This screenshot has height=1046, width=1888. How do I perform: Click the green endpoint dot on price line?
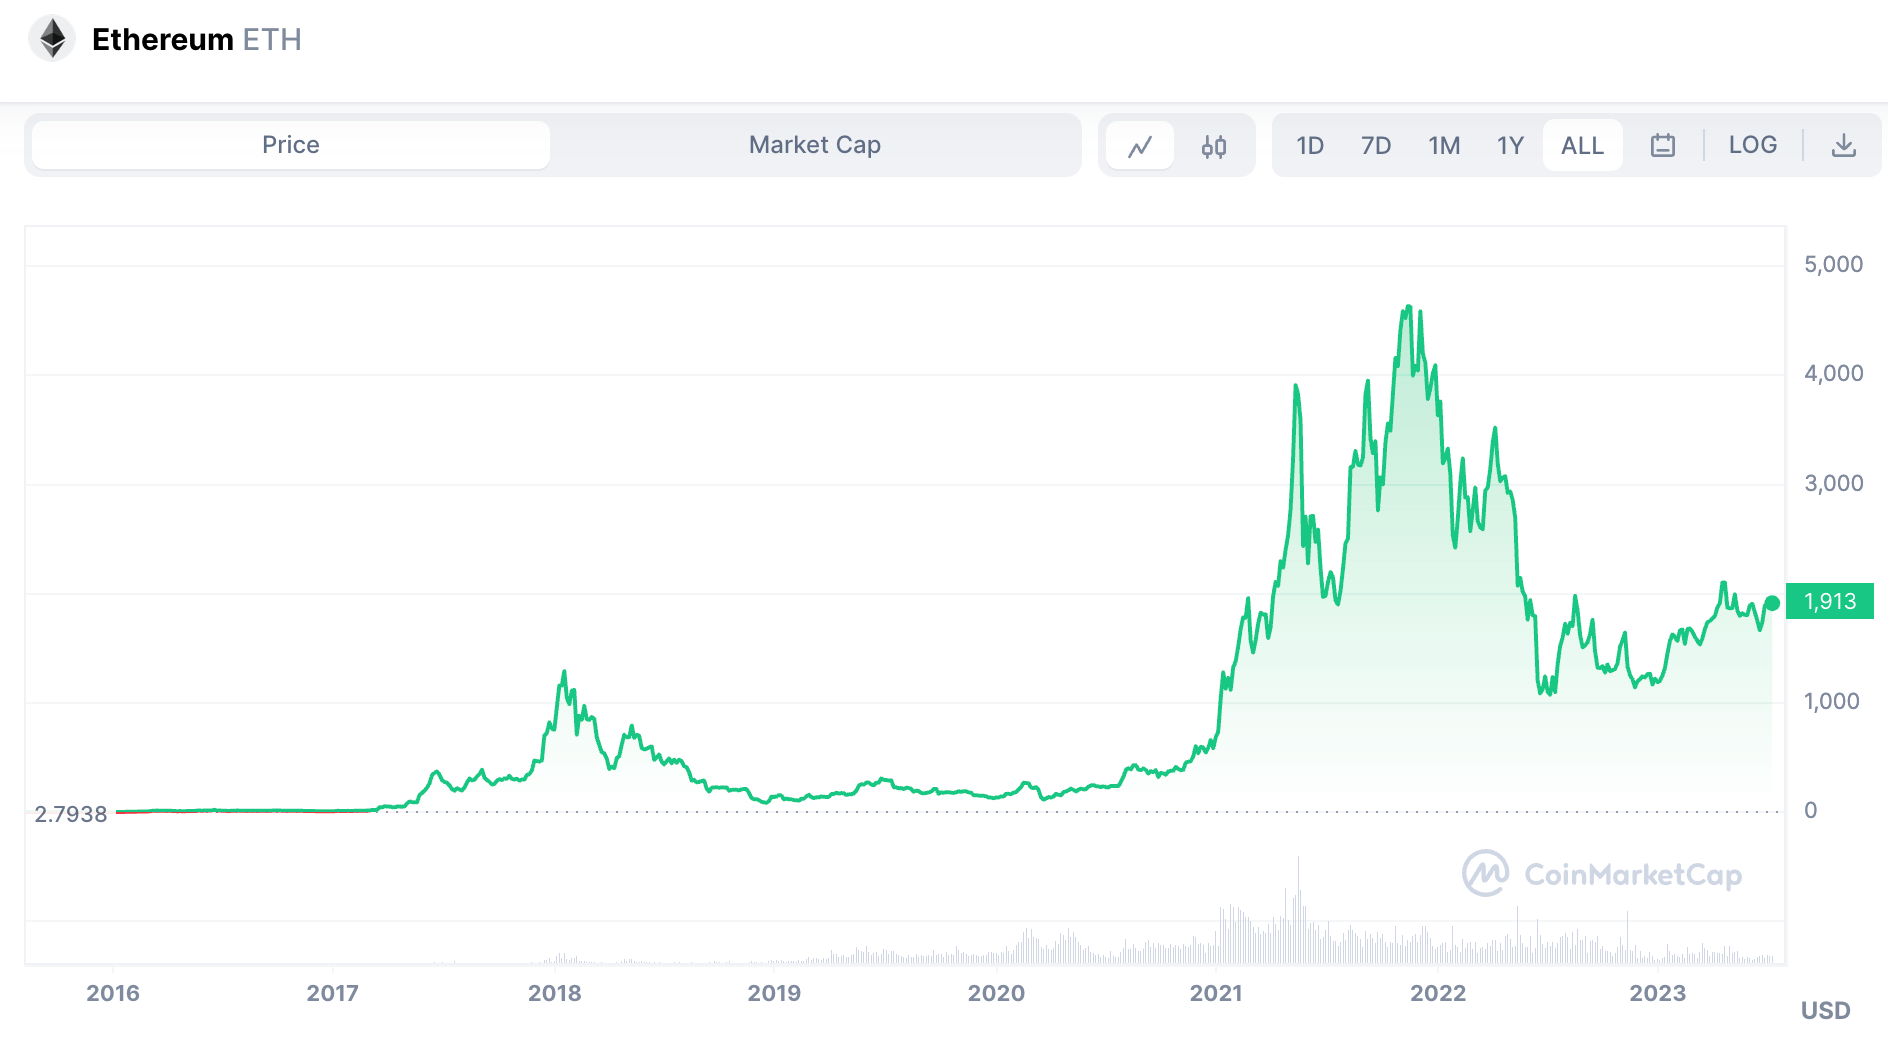pyautogui.click(x=1772, y=603)
